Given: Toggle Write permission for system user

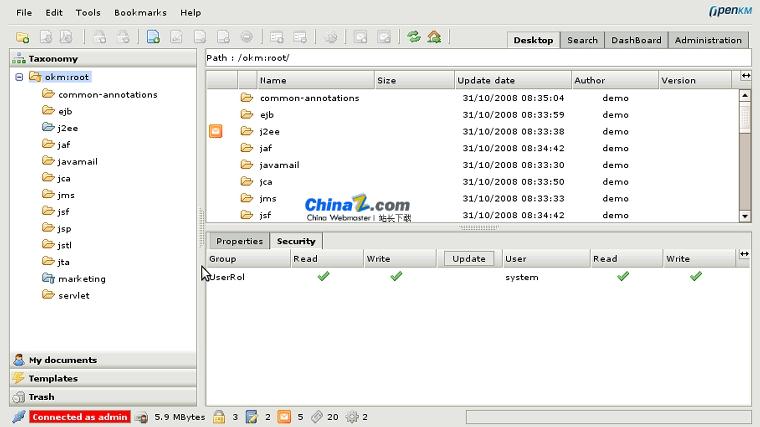Looking at the screenshot, I should [696, 276].
